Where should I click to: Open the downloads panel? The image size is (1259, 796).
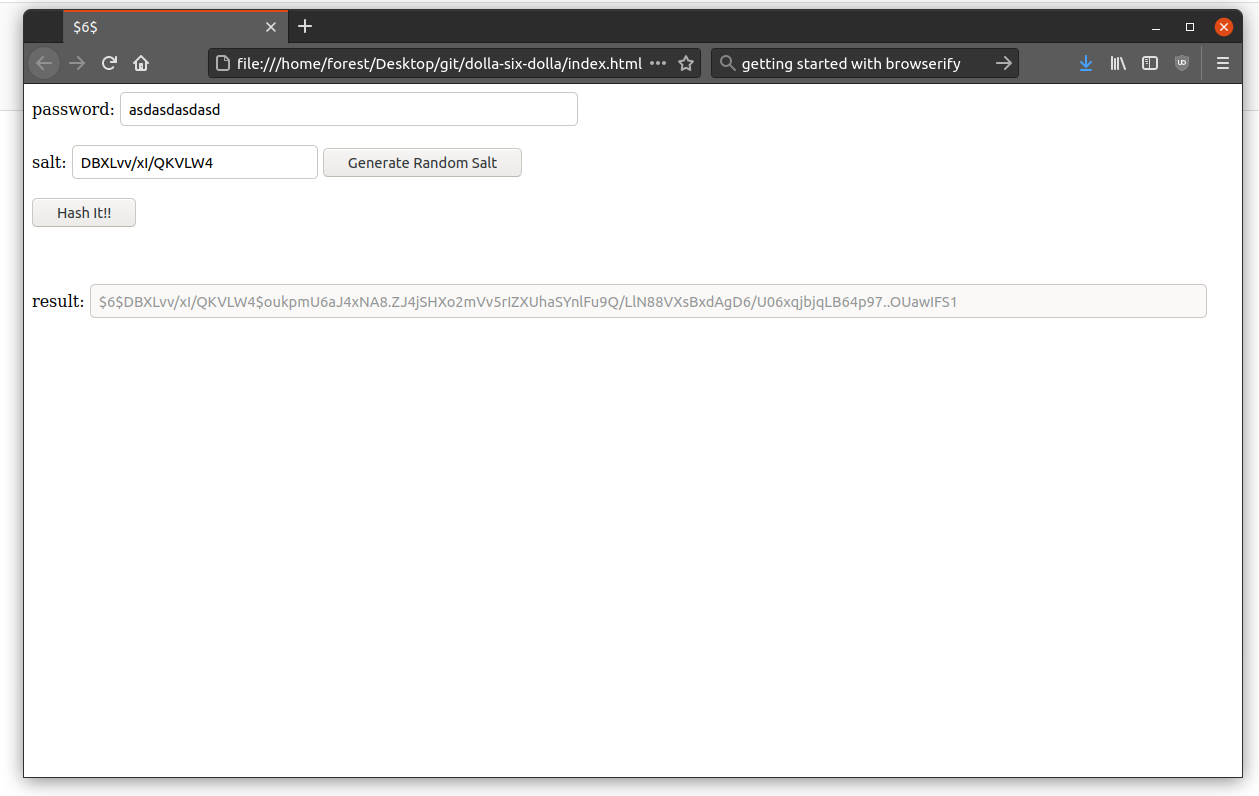pos(1086,63)
